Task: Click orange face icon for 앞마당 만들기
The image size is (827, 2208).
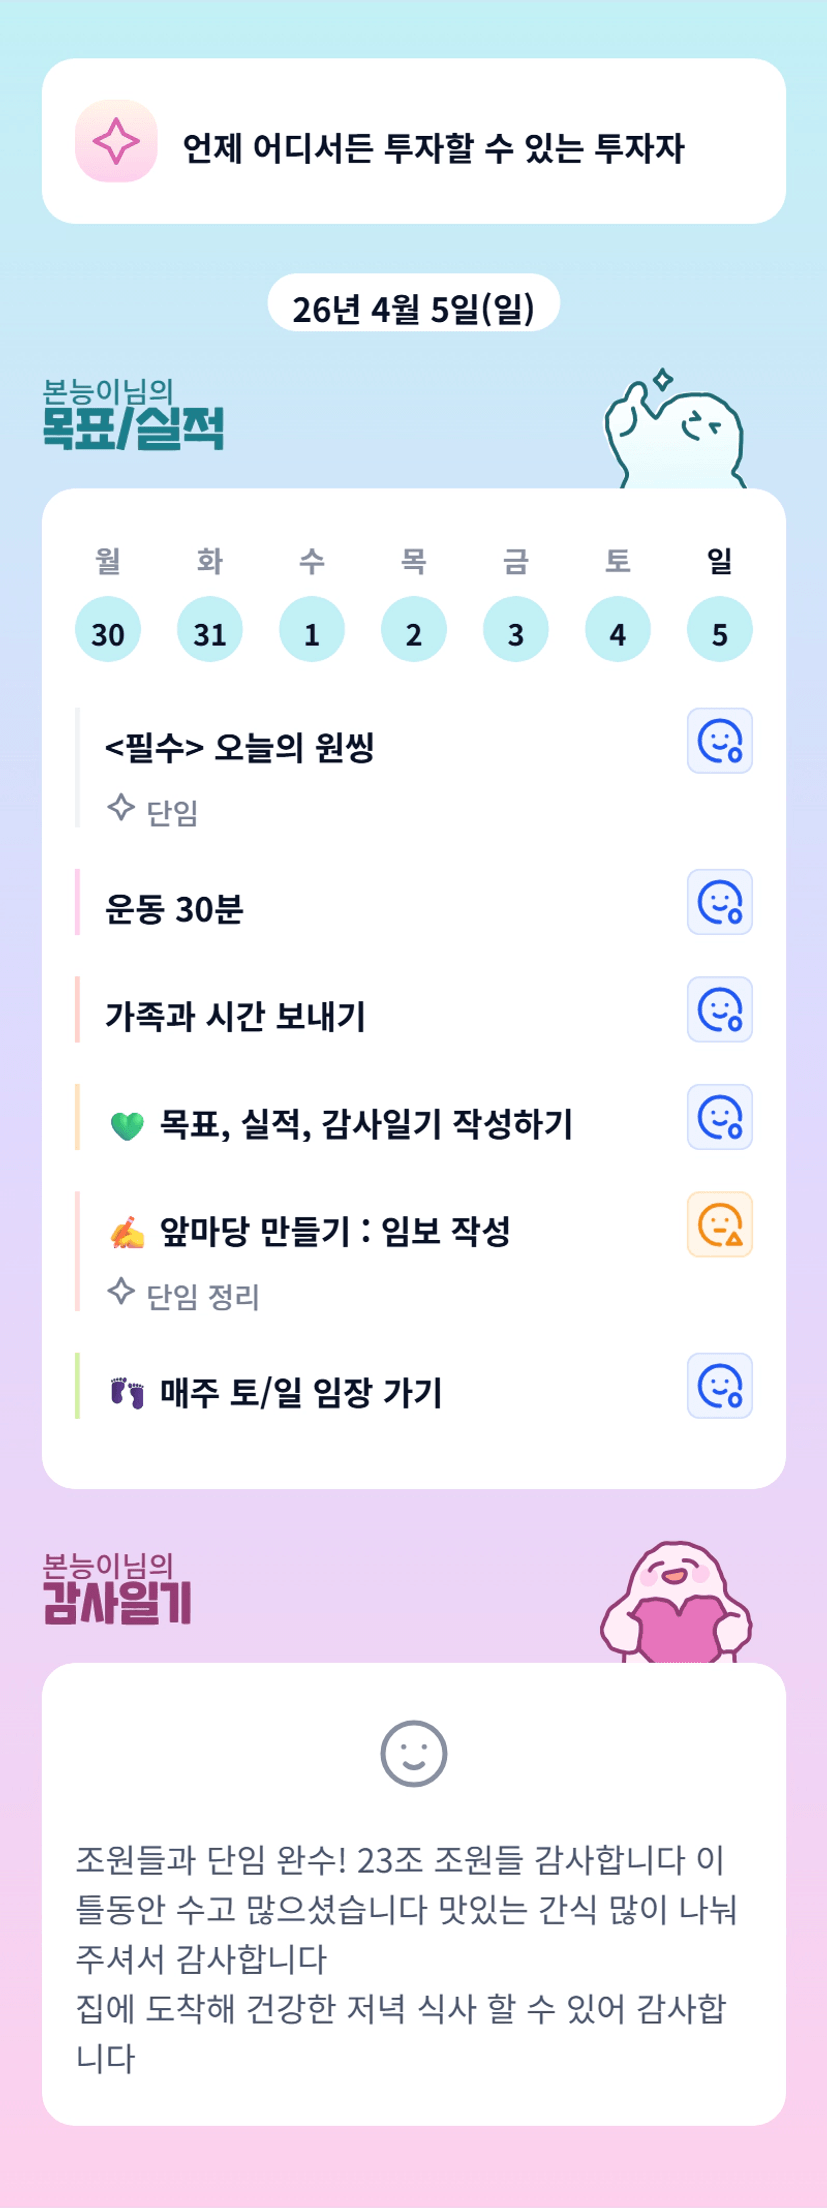Action: click(x=719, y=1224)
